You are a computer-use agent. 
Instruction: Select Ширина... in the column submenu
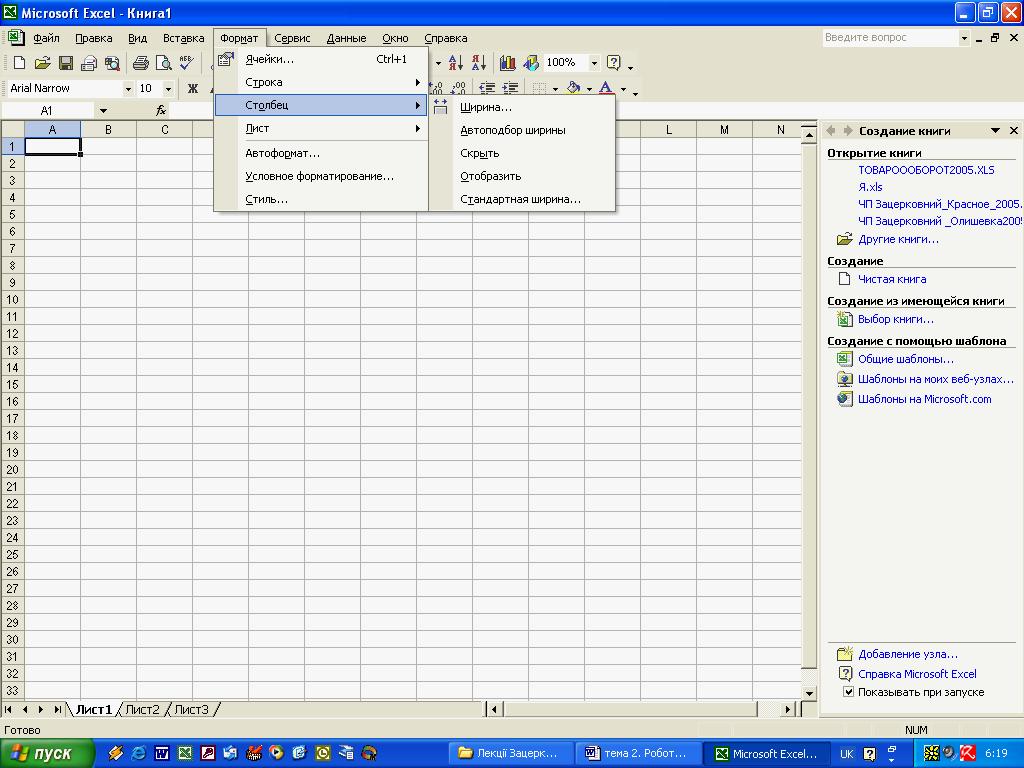click(x=522, y=107)
